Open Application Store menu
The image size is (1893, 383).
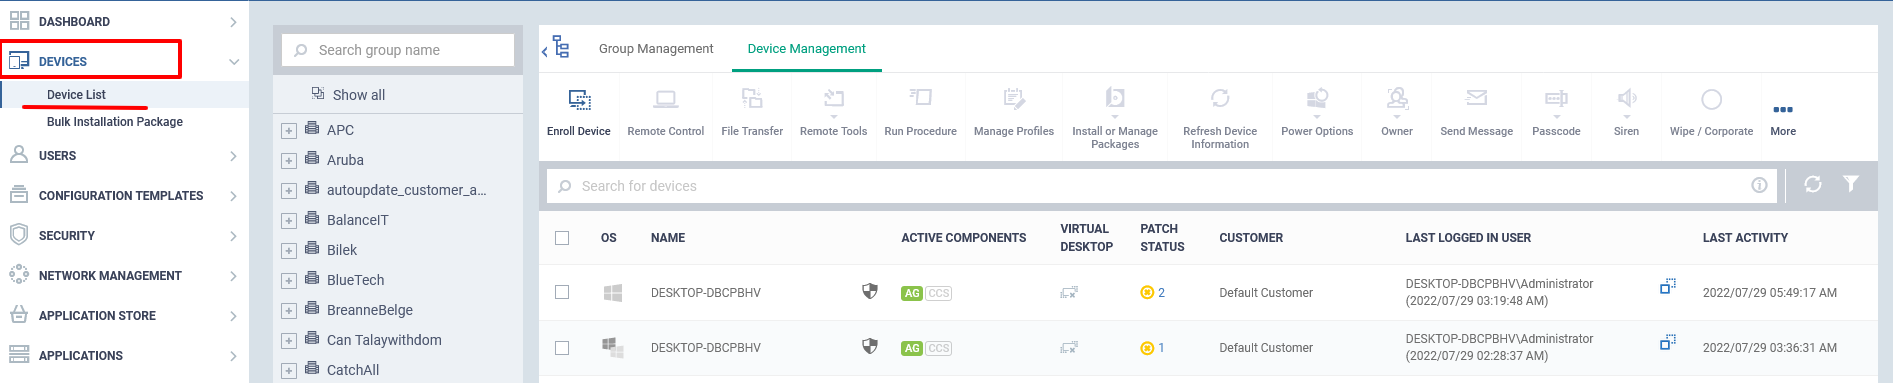coord(124,315)
